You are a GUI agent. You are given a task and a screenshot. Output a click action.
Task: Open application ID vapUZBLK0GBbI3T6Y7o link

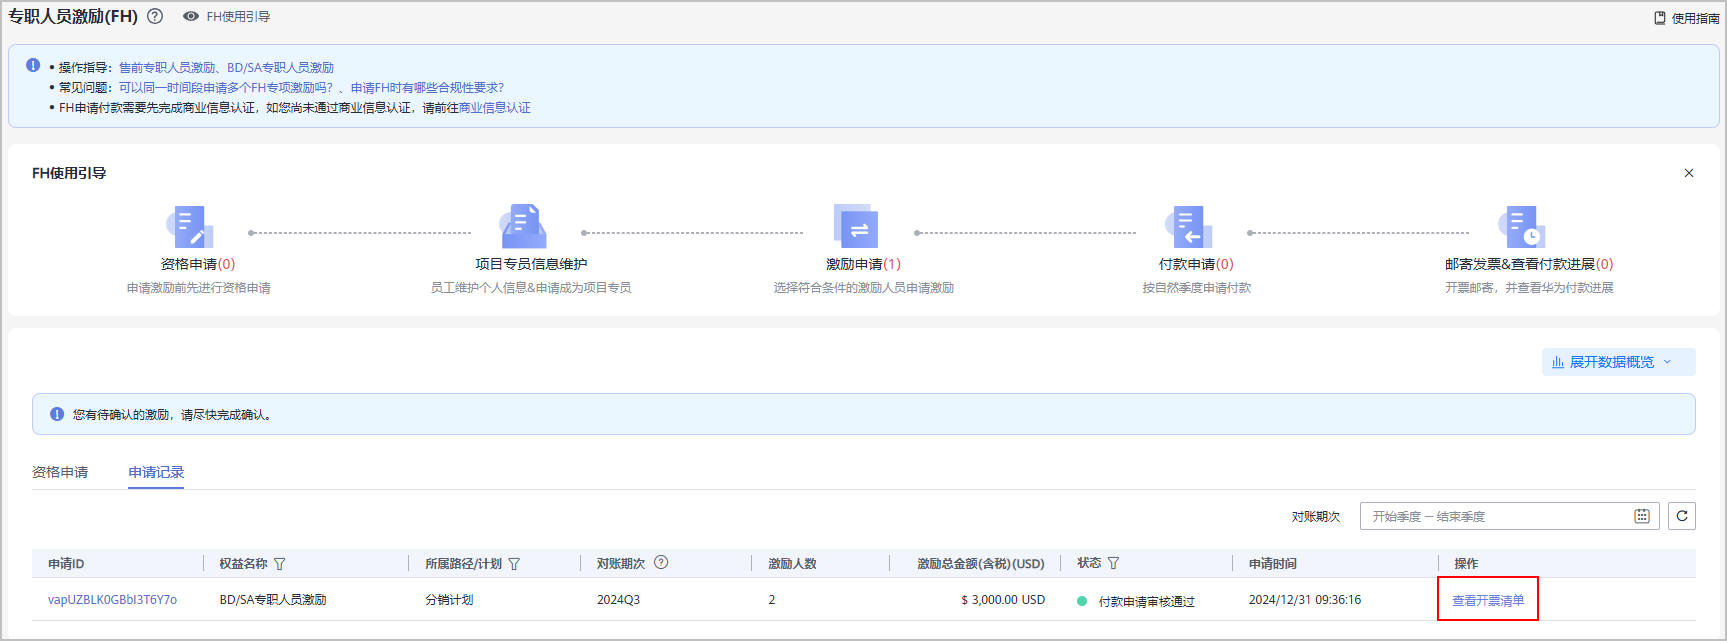112,600
